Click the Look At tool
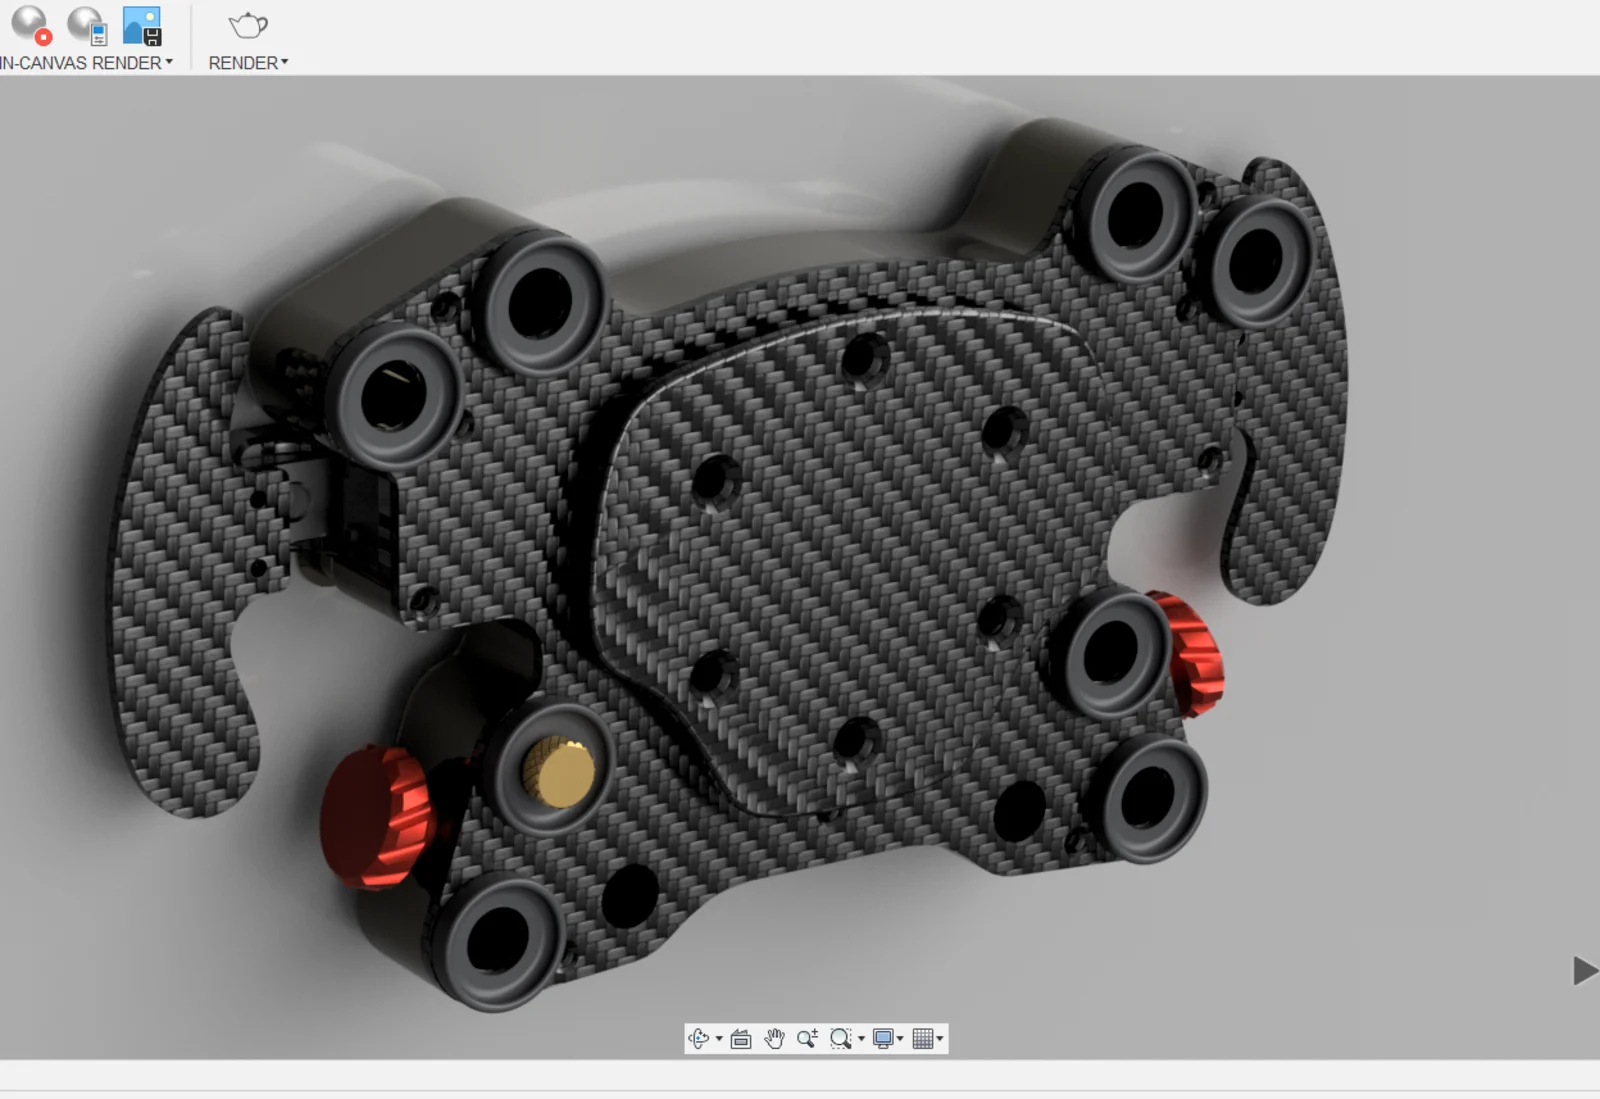Viewport: 1600px width, 1099px height. [741, 1039]
